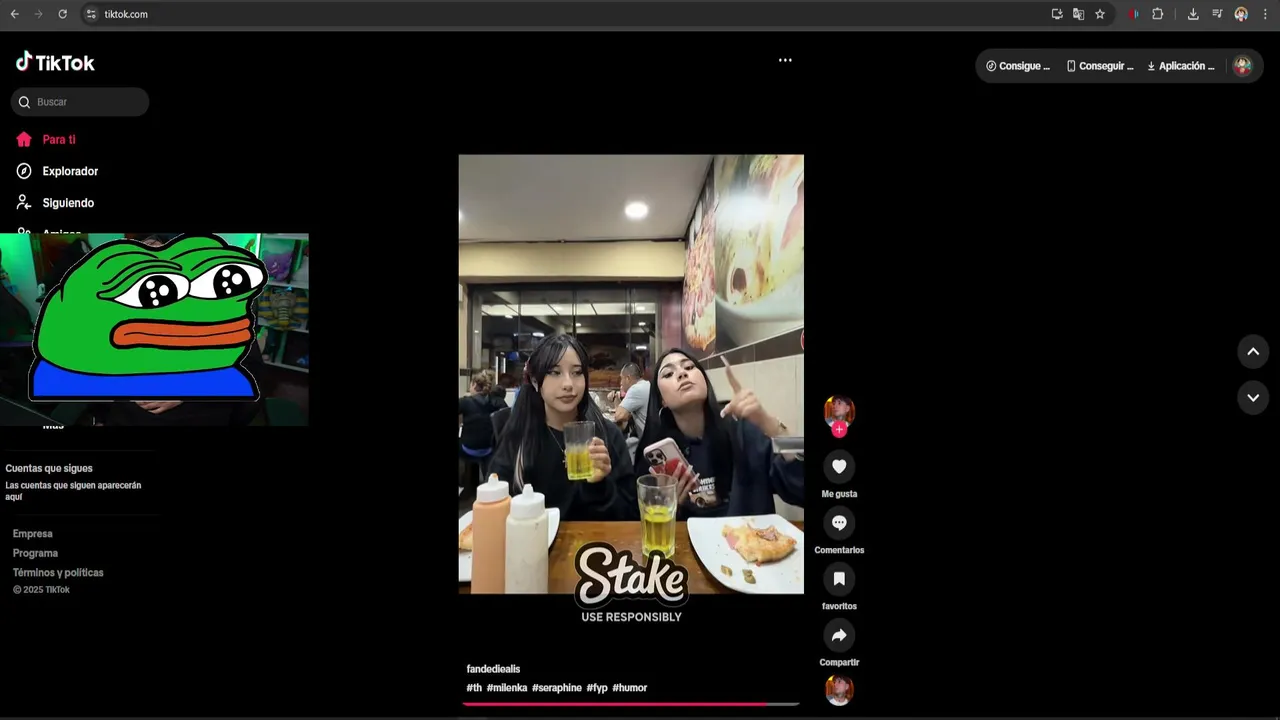The image size is (1280, 720).
Task: Click the © 2025 TikTok text
Action: tap(41, 590)
